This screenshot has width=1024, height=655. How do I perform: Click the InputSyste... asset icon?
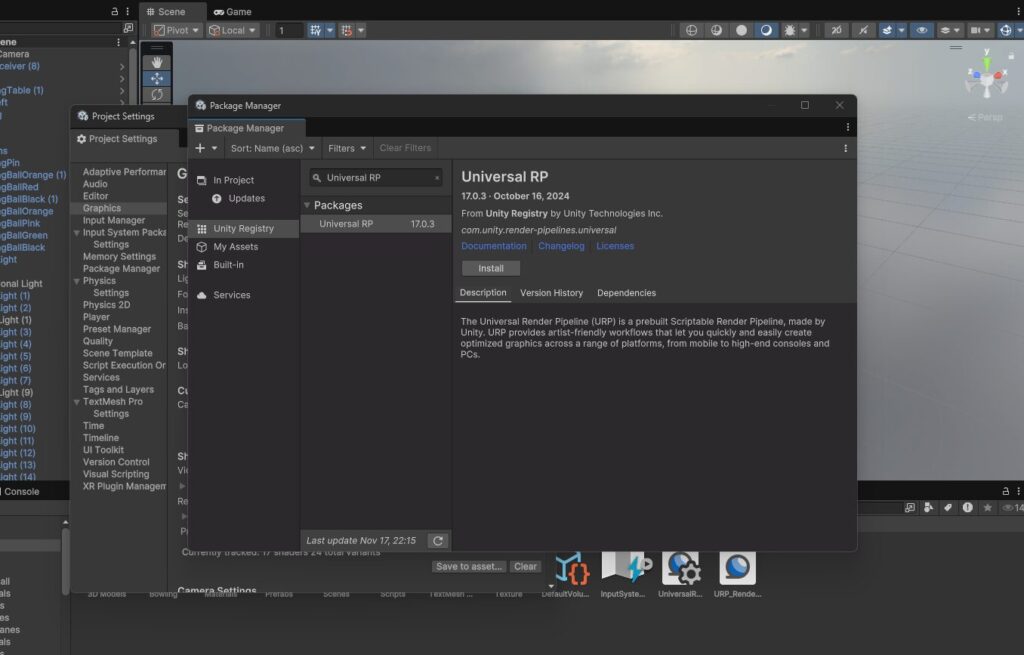[x=626, y=567]
